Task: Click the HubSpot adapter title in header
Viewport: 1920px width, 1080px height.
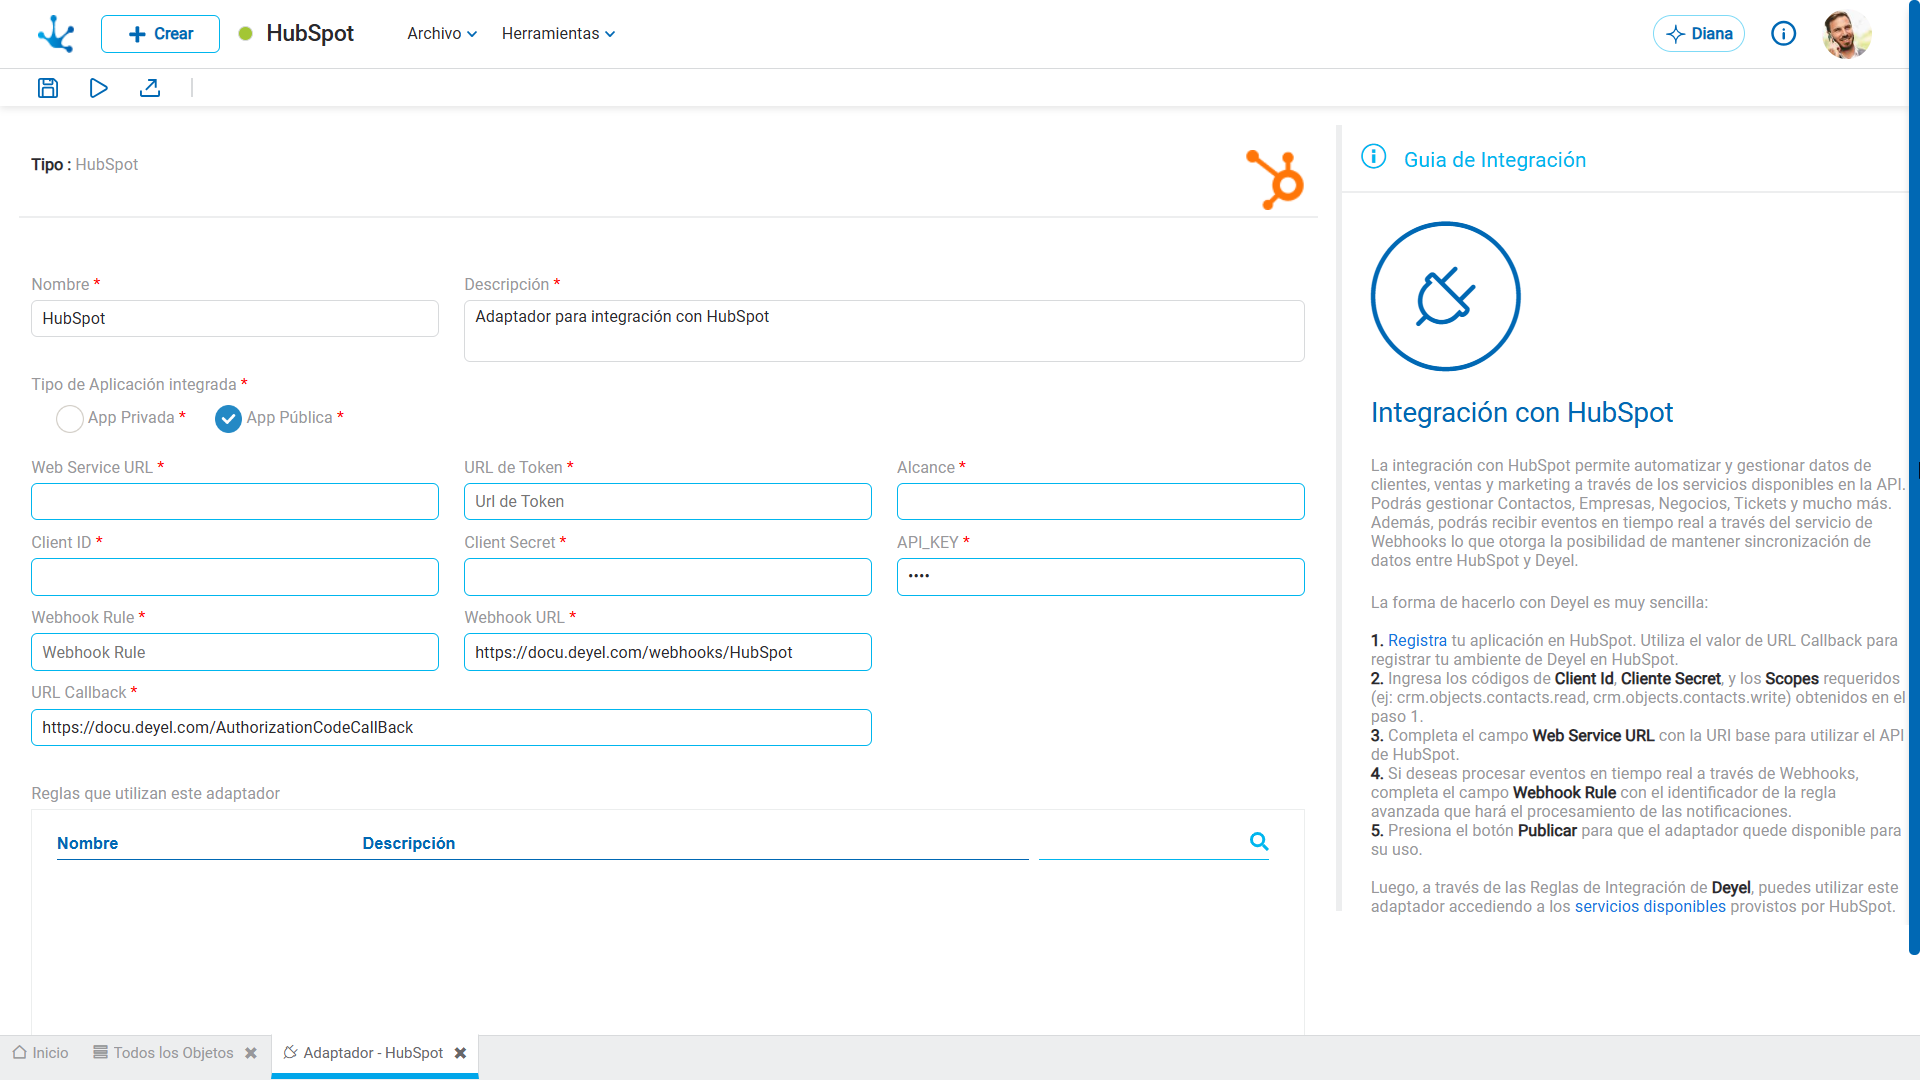Action: 310,34
